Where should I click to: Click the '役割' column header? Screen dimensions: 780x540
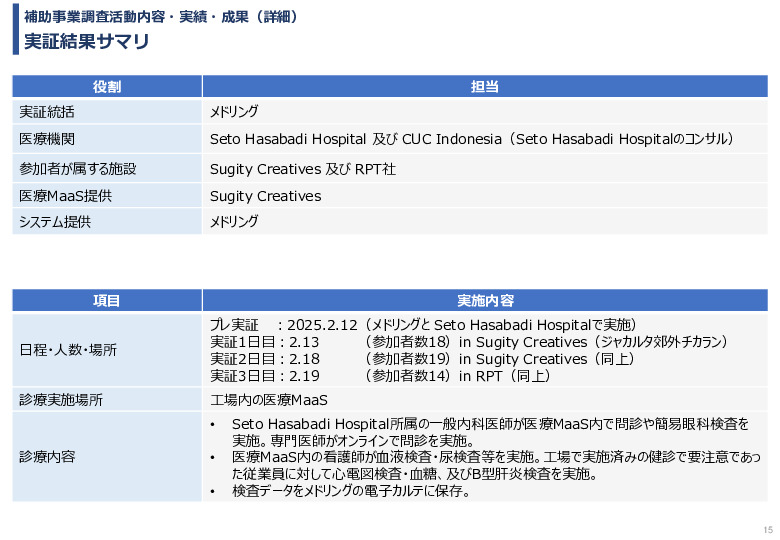(107, 87)
